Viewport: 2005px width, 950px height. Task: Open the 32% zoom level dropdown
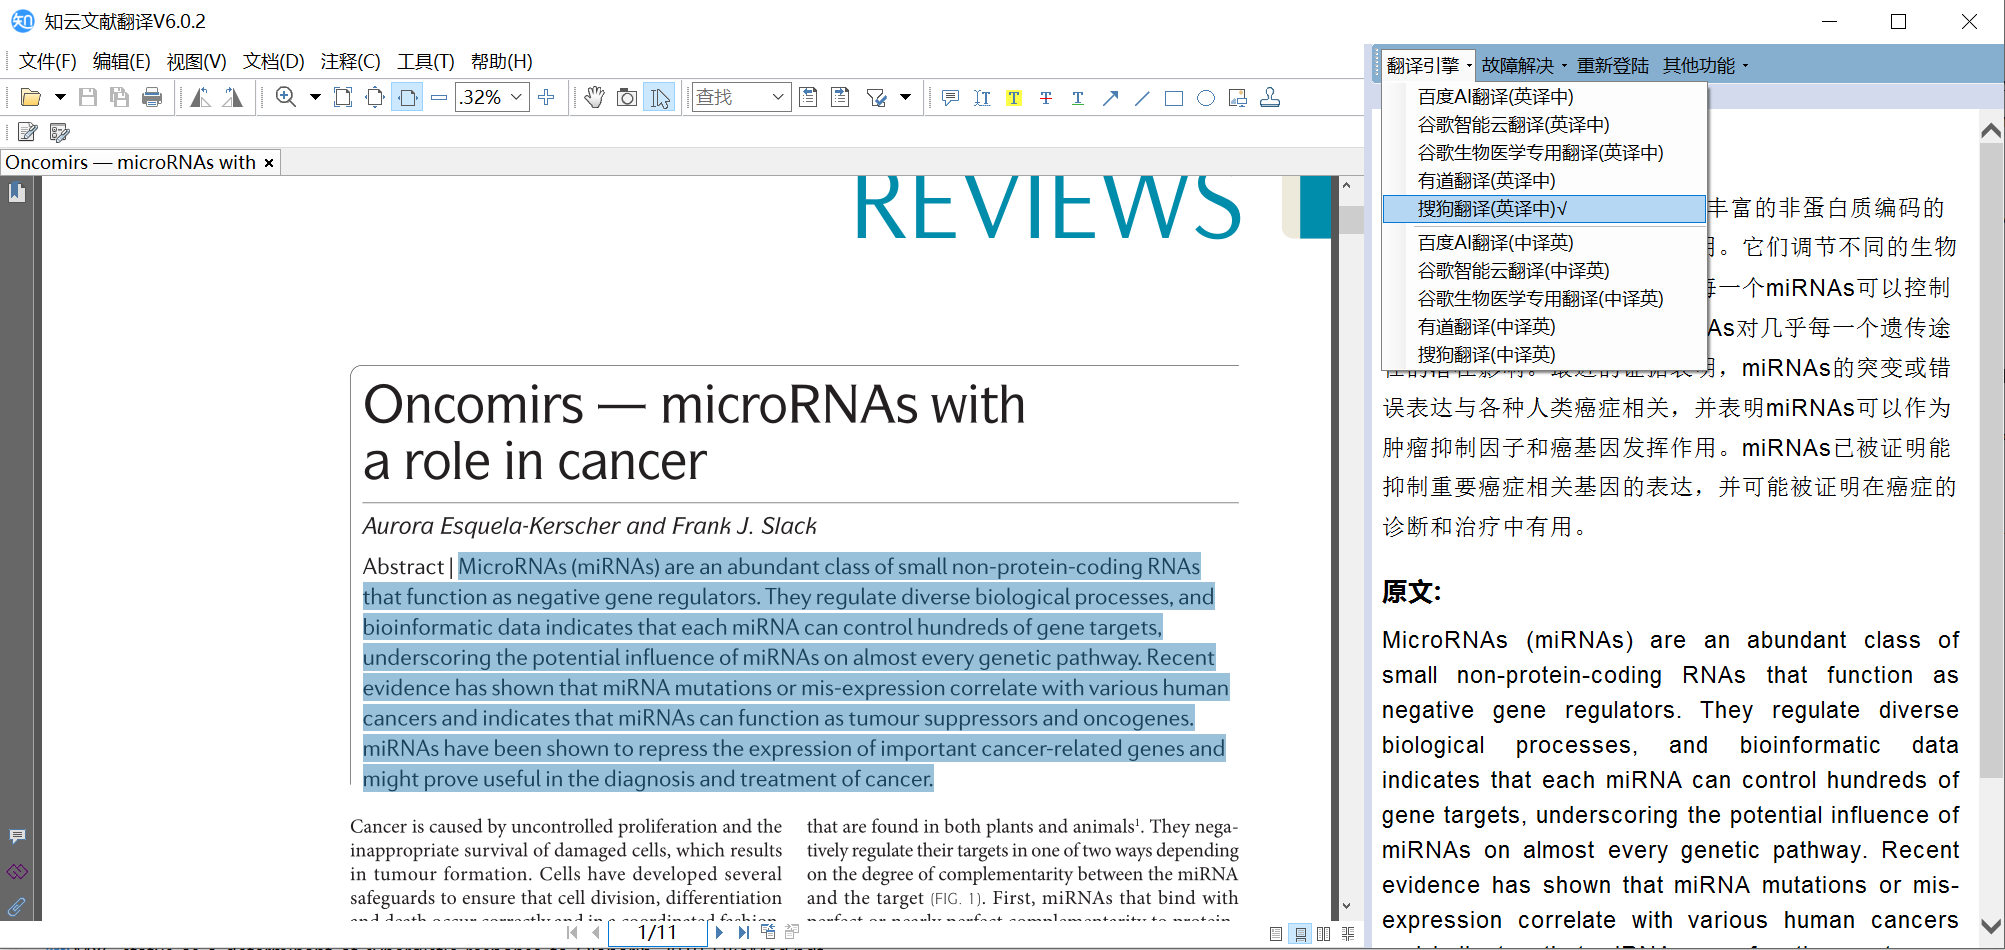tap(517, 97)
